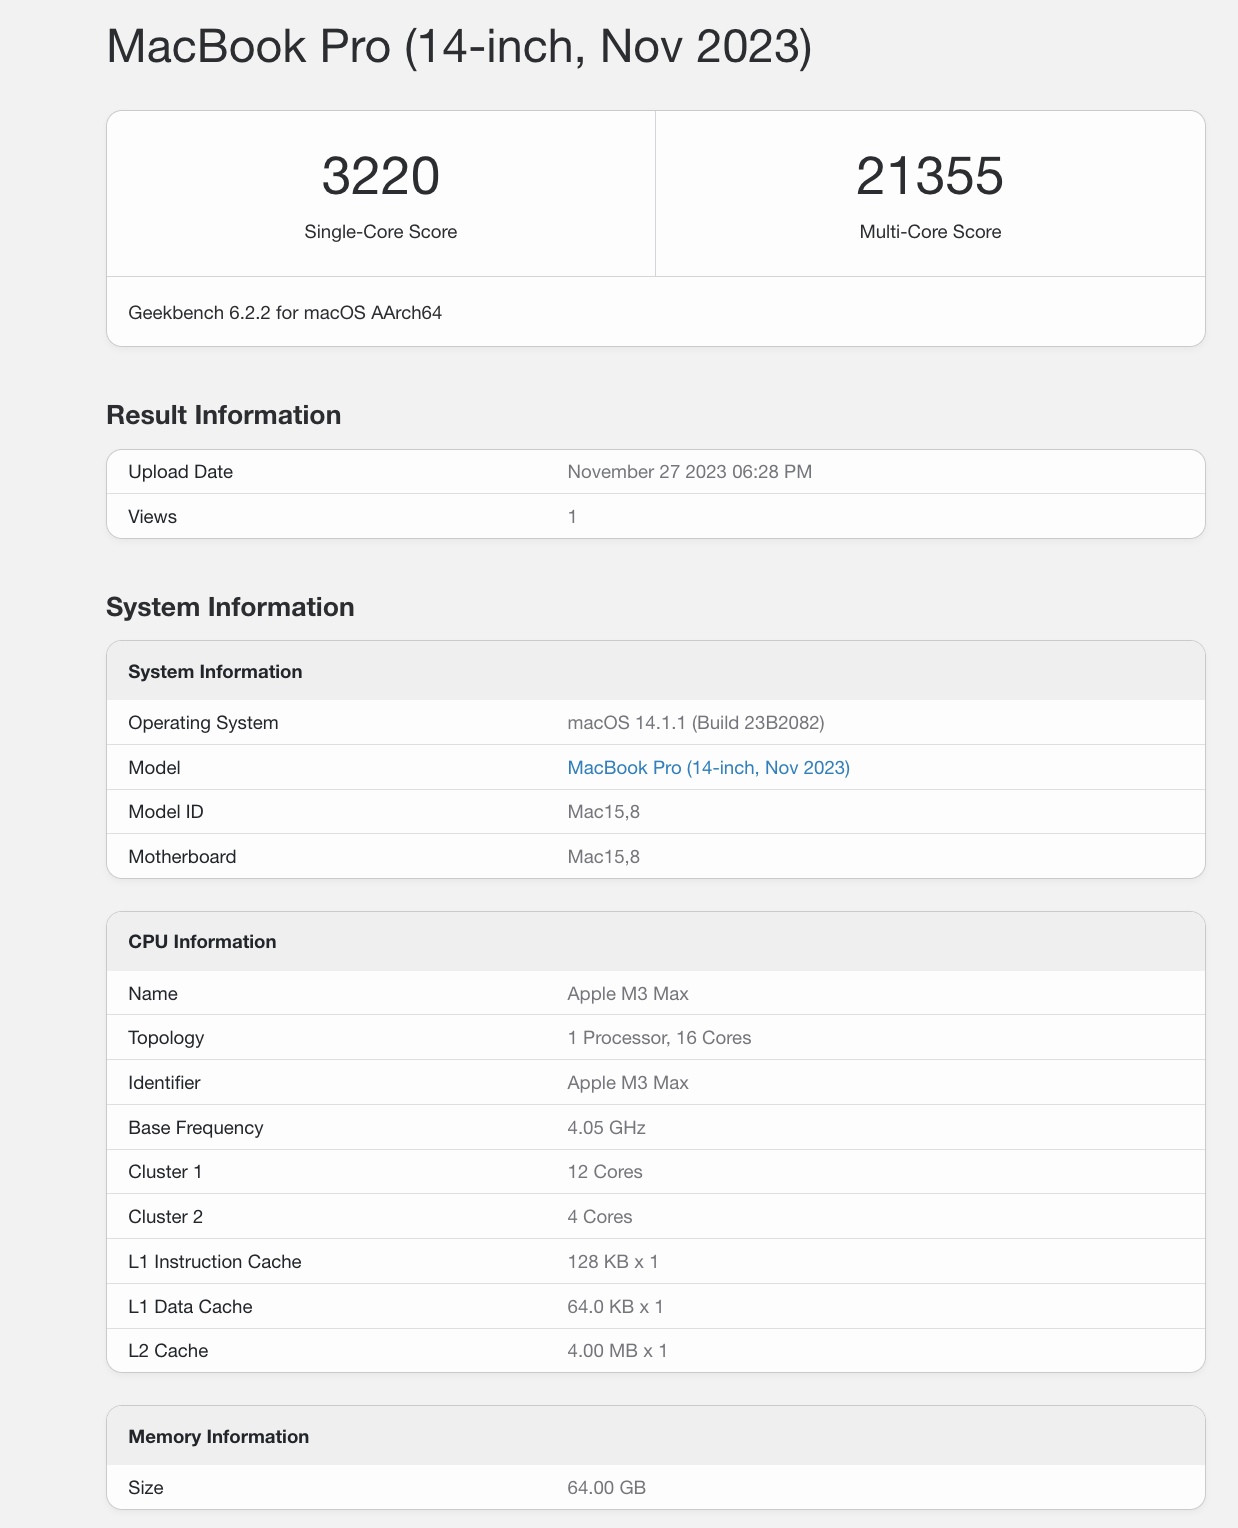The width and height of the screenshot is (1238, 1528).
Task: Select the Apple M3 Max CPU name
Action: coord(627,993)
